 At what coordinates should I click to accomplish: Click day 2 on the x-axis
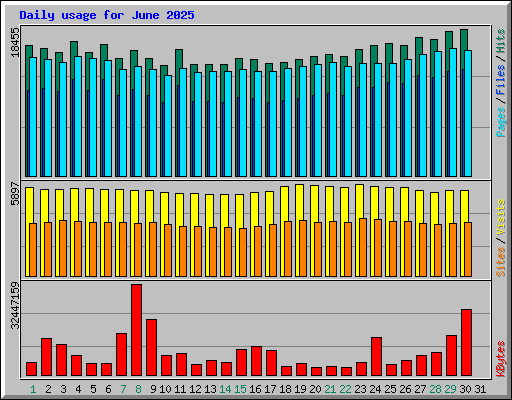48,389
